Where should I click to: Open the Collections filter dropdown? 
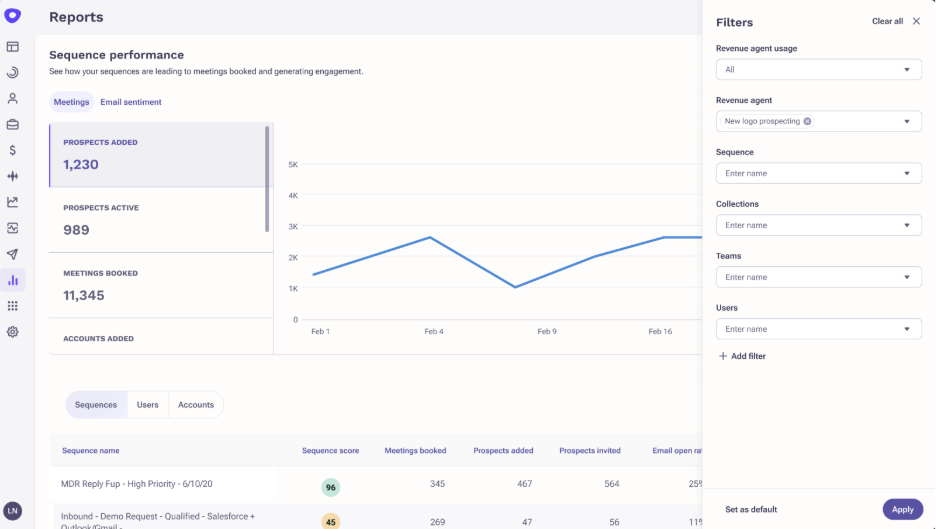tap(818, 225)
